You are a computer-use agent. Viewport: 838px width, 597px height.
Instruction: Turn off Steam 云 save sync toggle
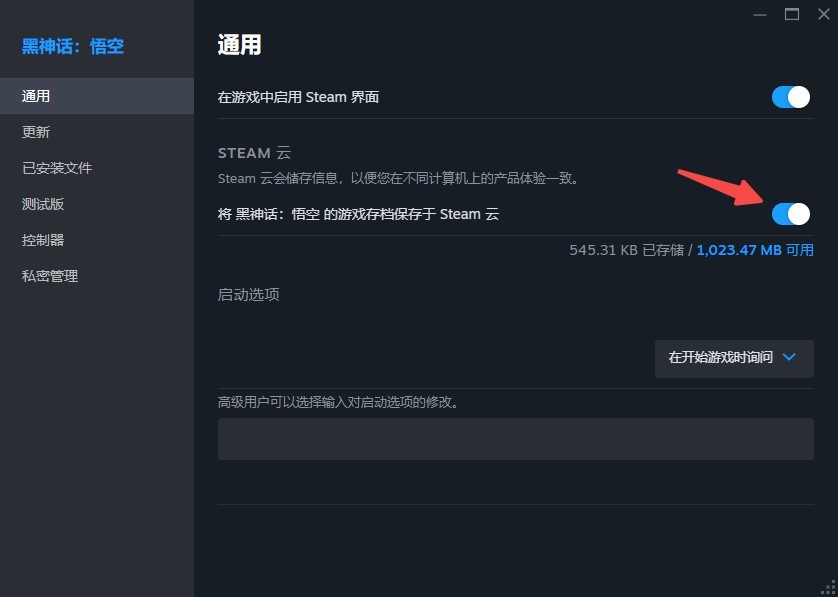pyautogui.click(x=790, y=214)
